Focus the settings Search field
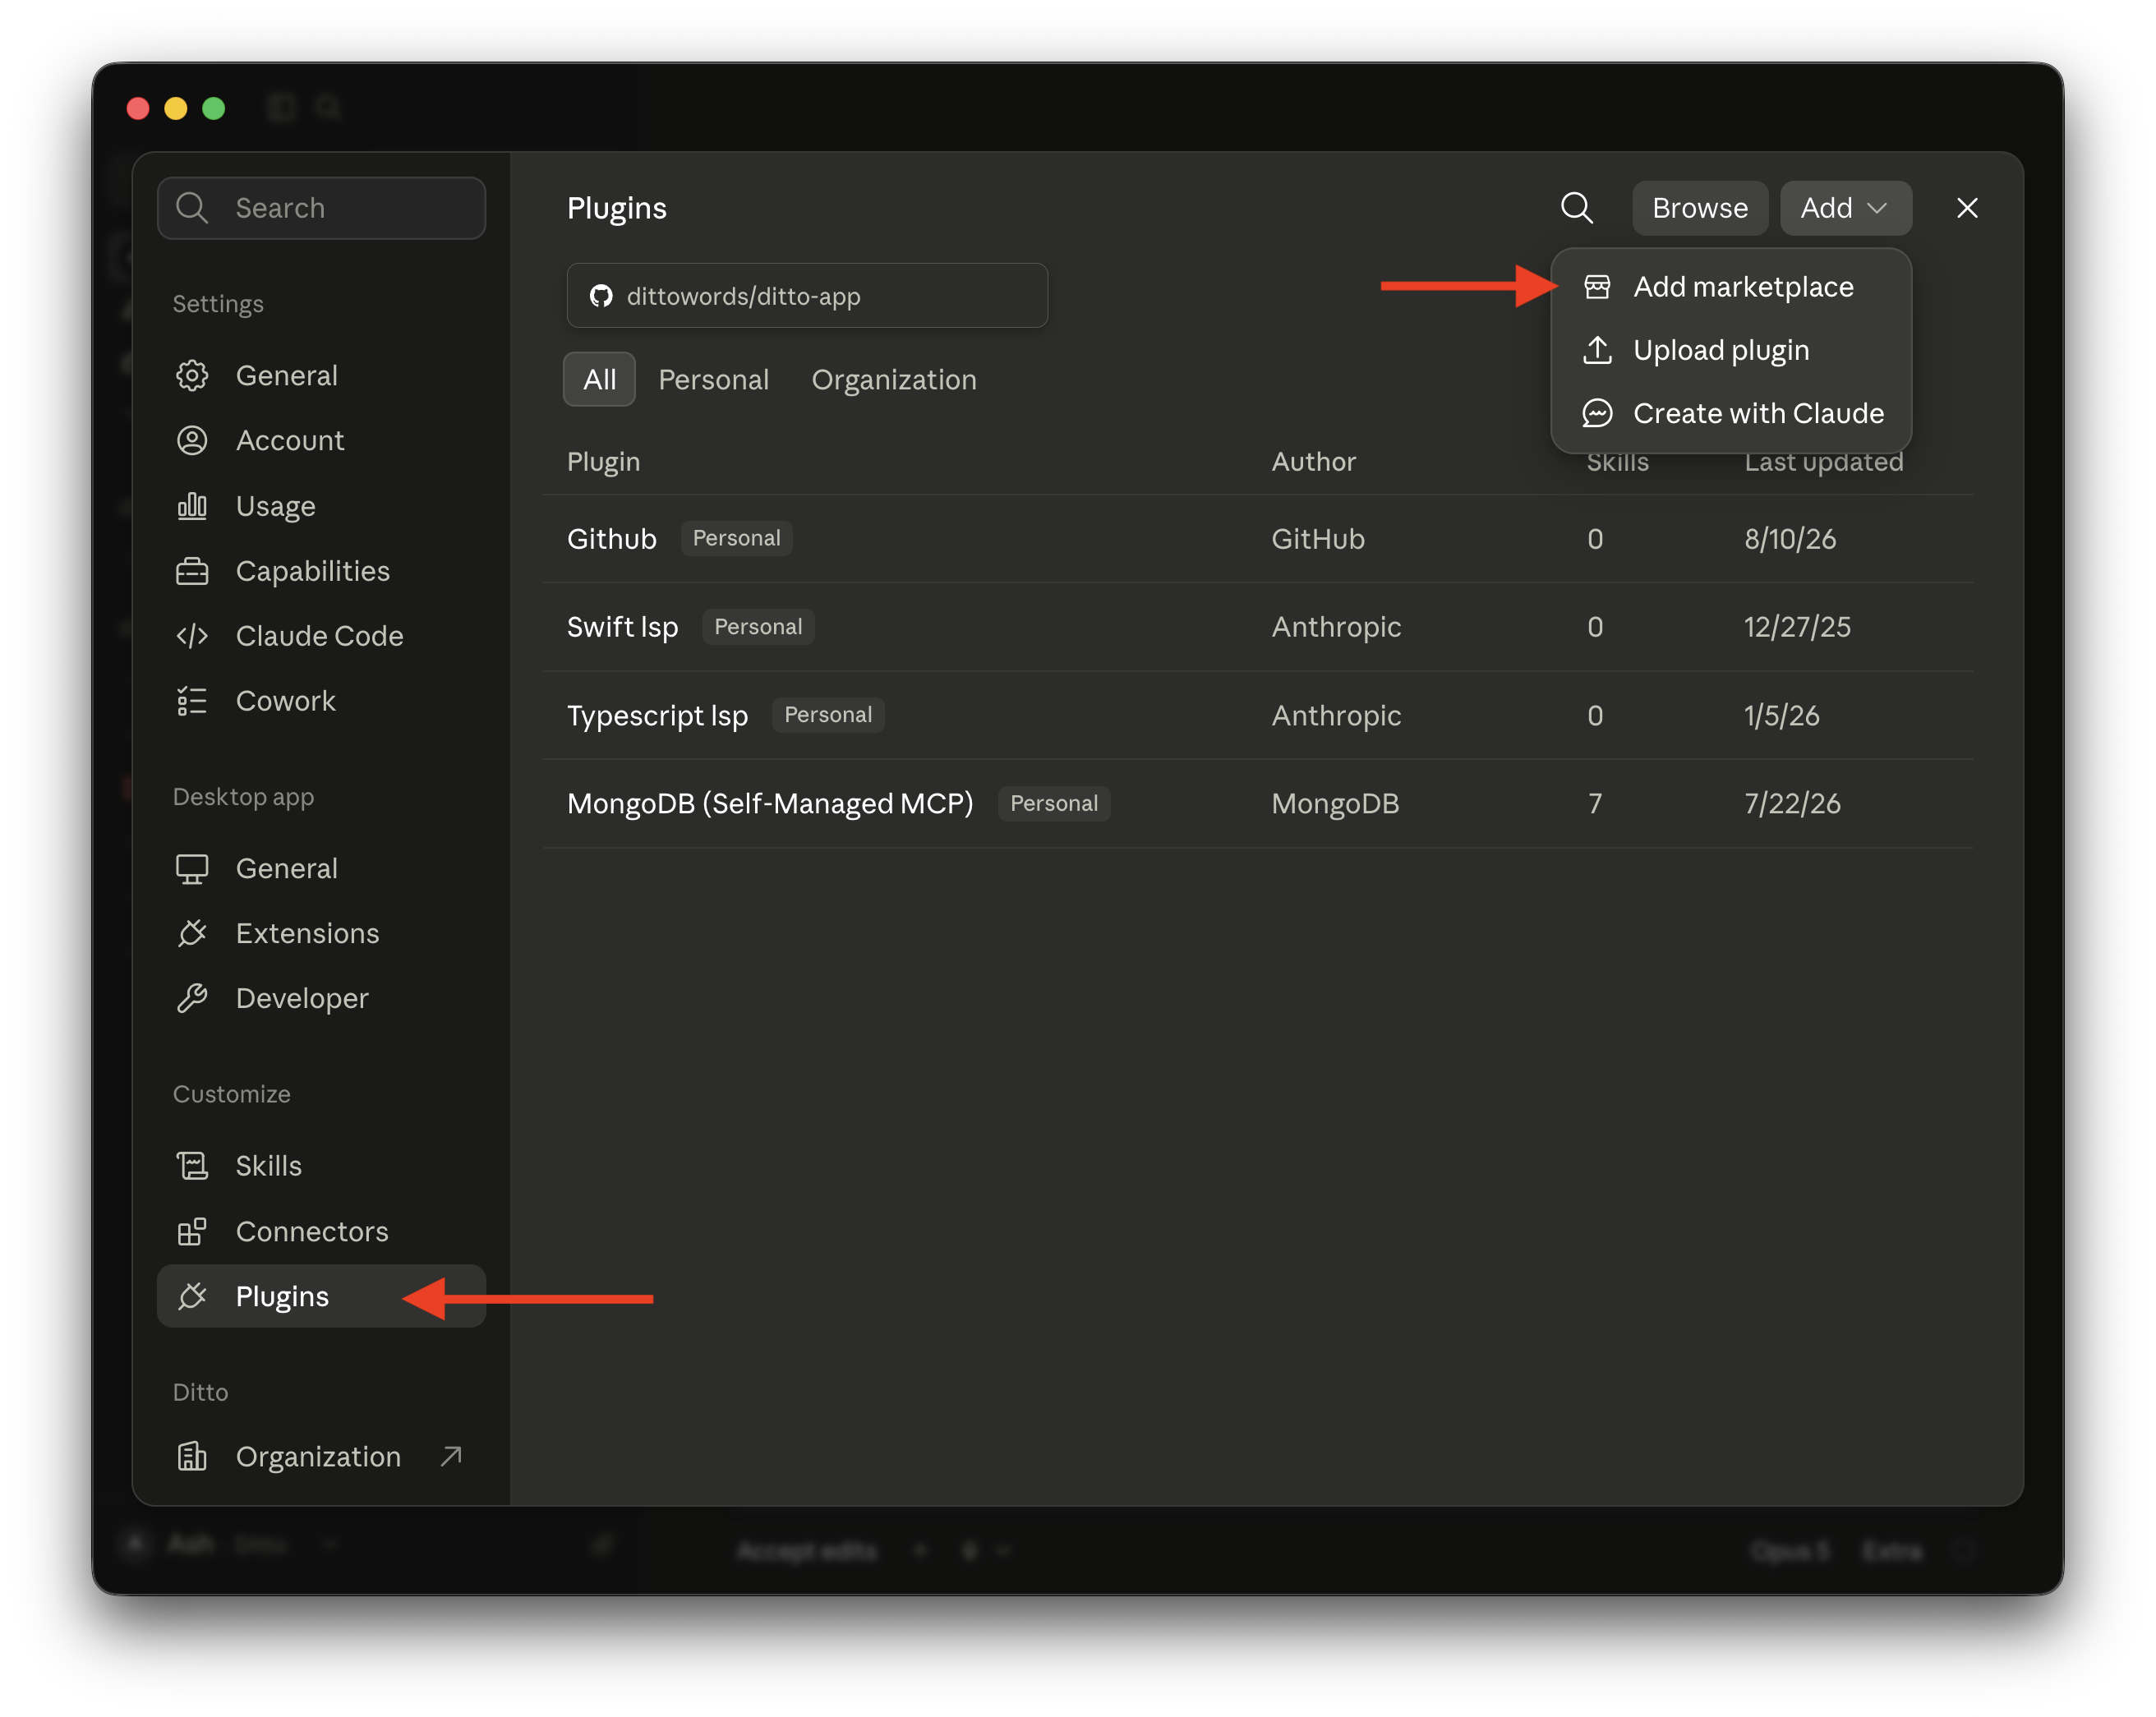 click(321, 208)
